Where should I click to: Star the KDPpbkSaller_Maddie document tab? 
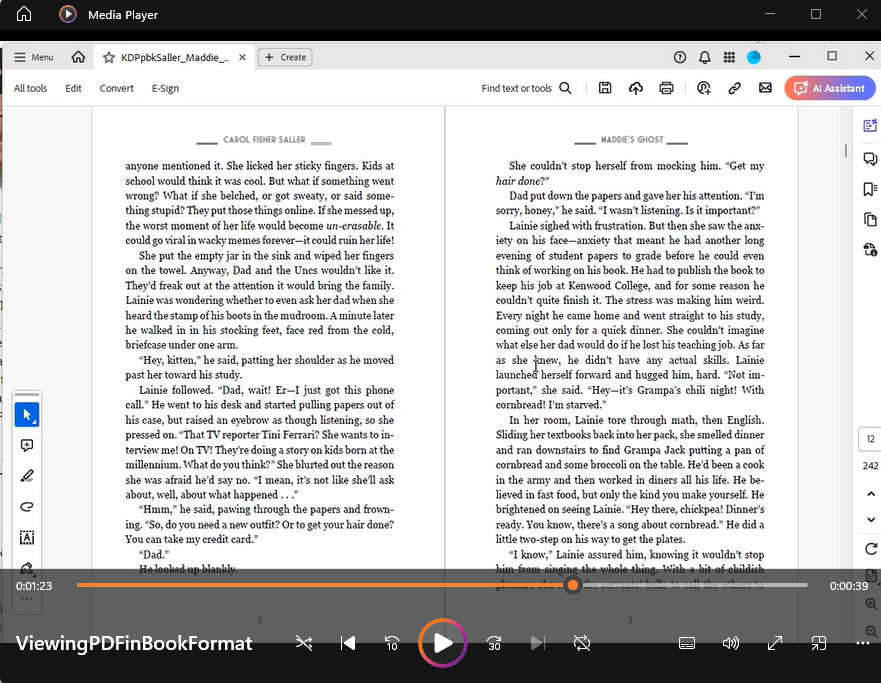pyautogui.click(x=108, y=57)
